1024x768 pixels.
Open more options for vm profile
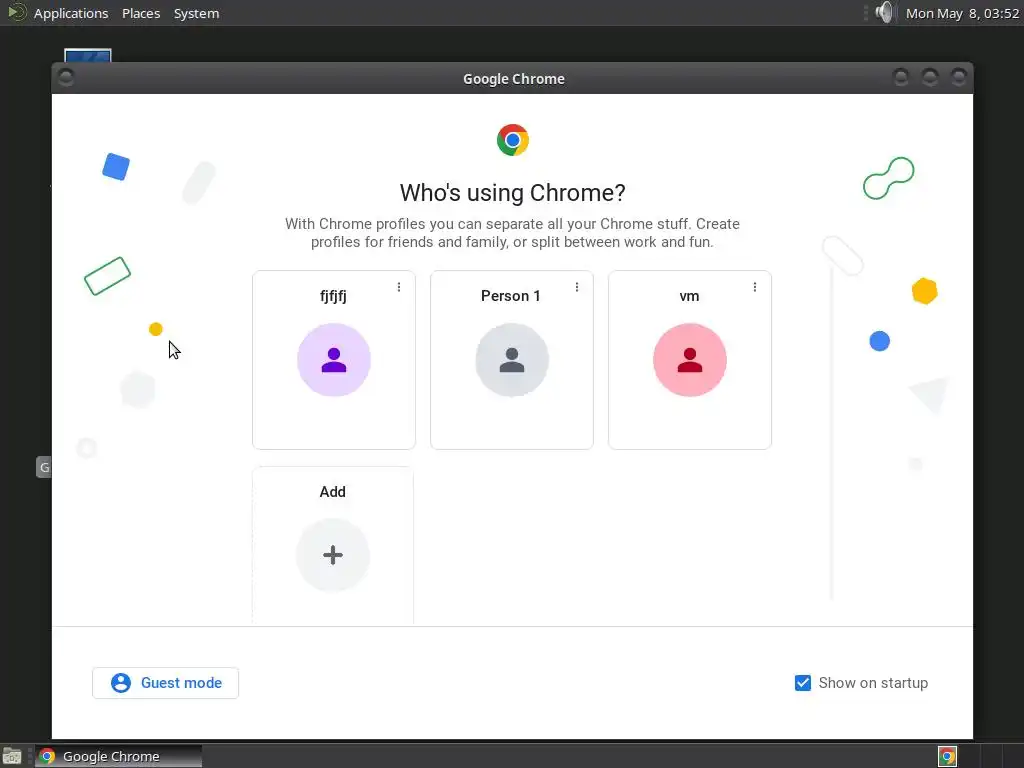click(x=755, y=287)
